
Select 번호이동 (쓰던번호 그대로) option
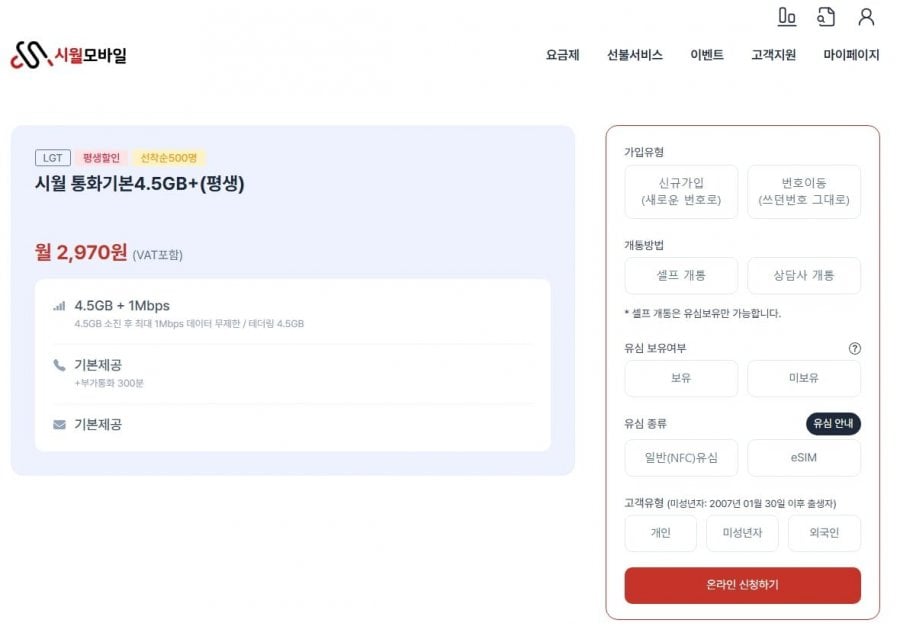804,192
